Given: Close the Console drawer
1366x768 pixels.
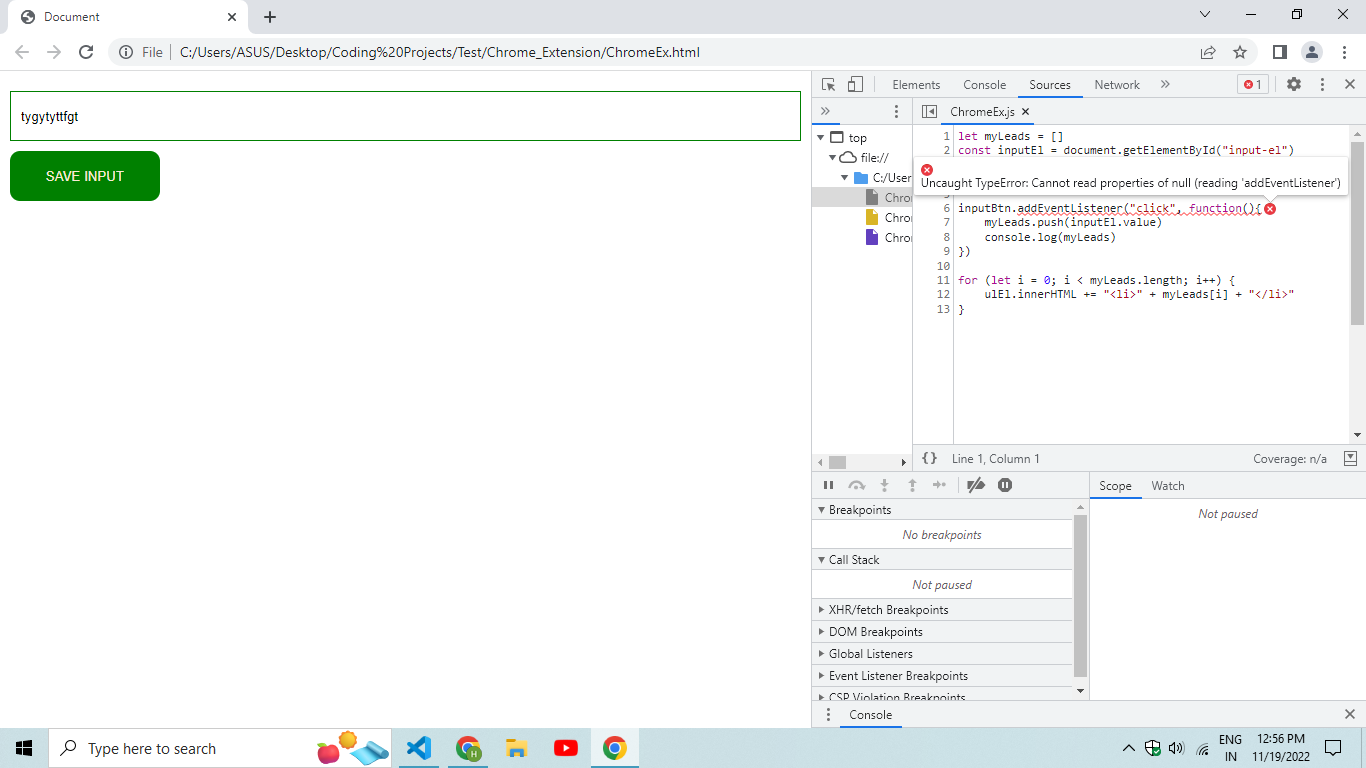Looking at the screenshot, I should click(x=1350, y=715).
